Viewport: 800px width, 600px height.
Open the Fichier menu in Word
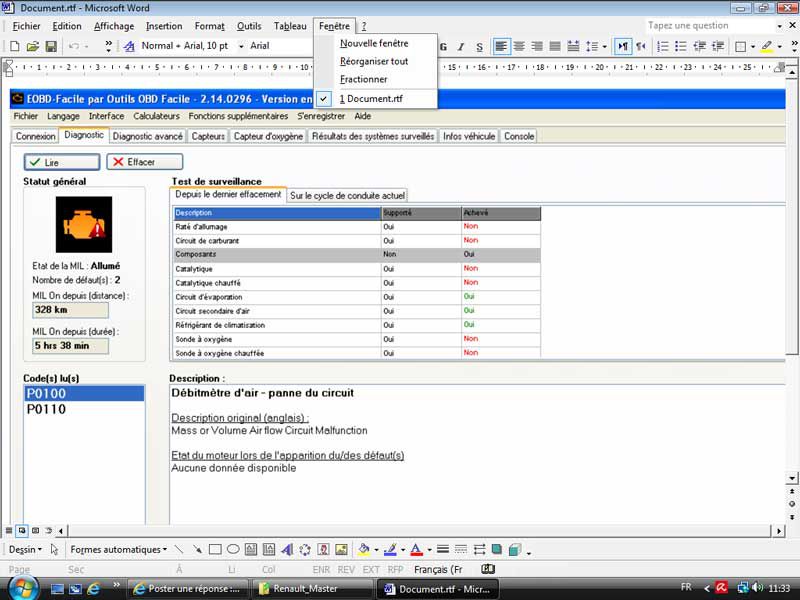[27, 26]
